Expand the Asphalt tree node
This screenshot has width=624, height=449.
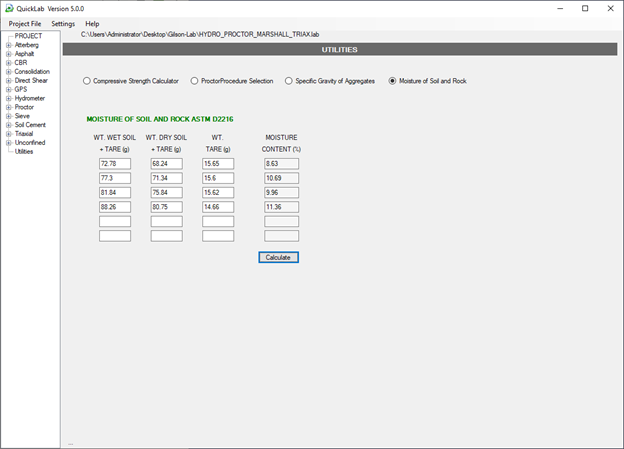[9, 53]
